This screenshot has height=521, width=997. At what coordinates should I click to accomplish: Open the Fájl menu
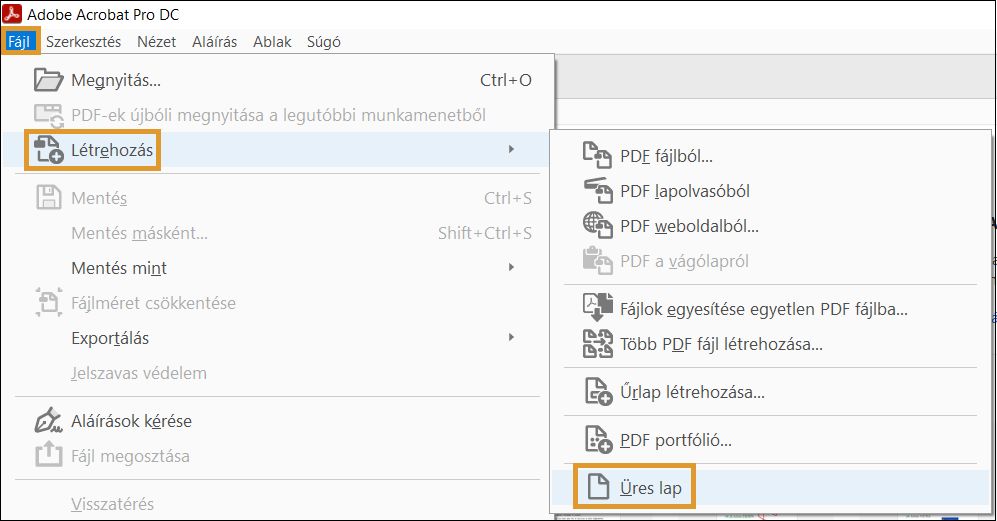(20, 42)
